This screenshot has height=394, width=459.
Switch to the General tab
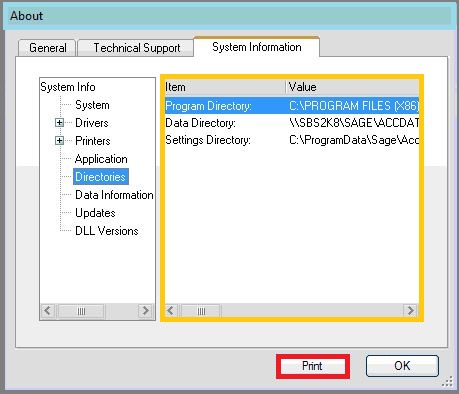pyautogui.click(x=47, y=48)
